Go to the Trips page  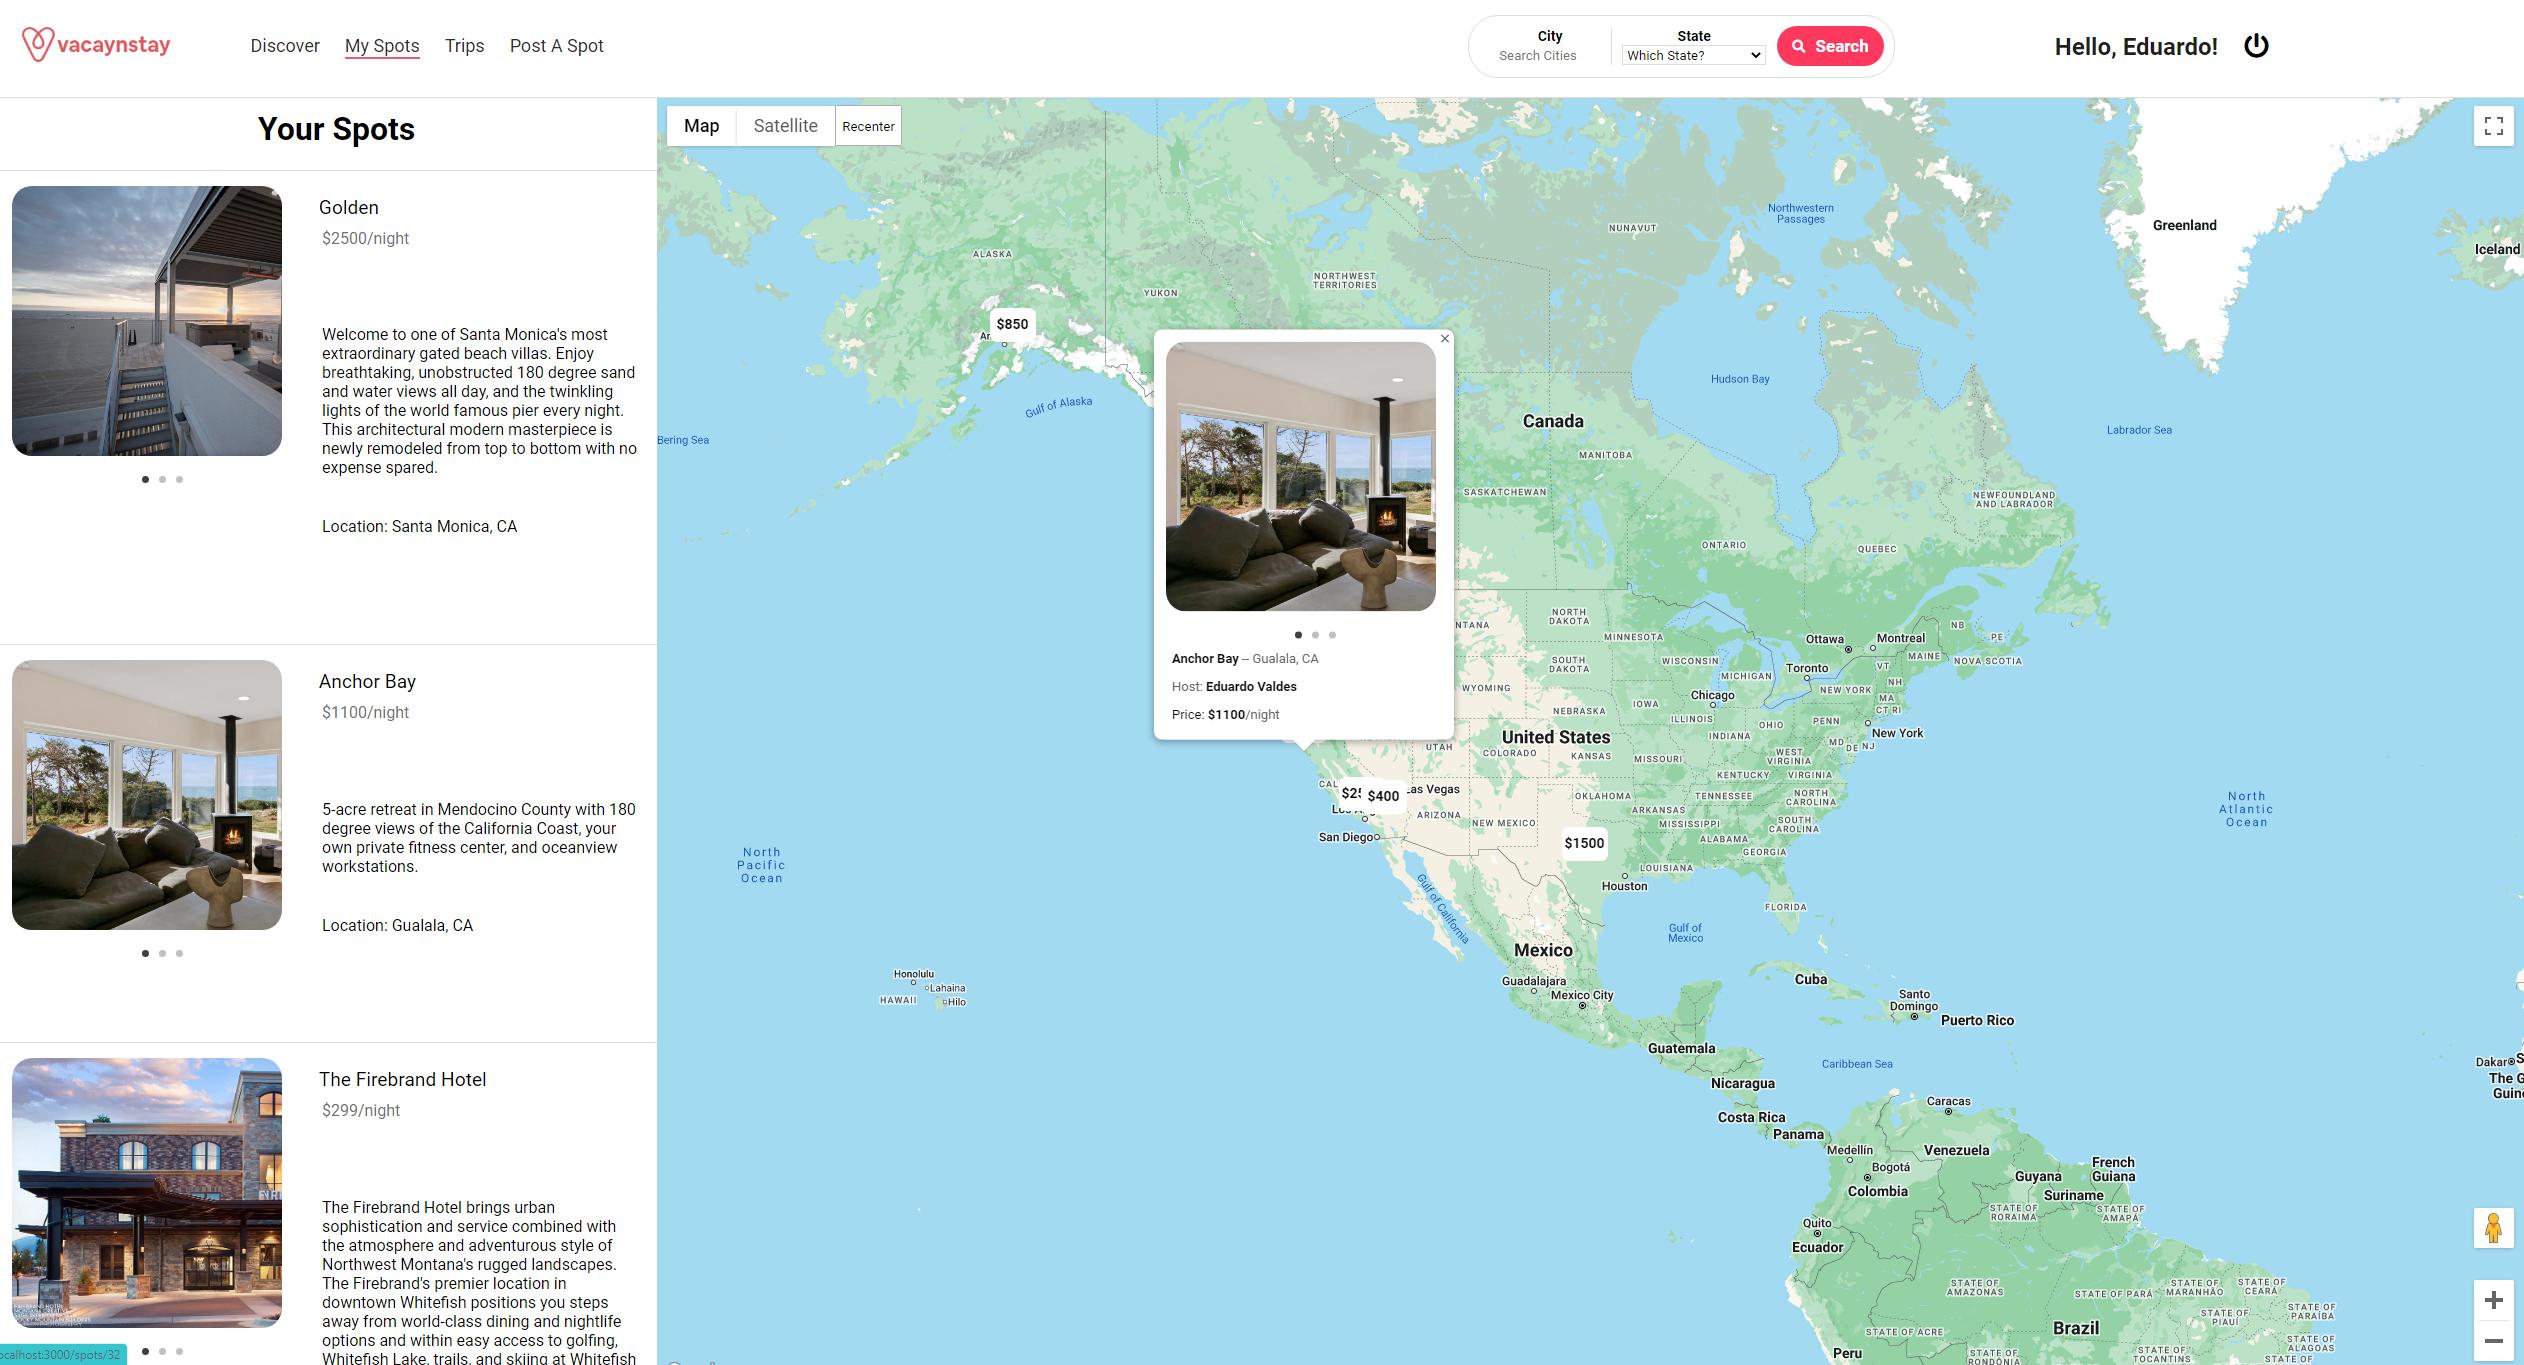click(464, 46)
